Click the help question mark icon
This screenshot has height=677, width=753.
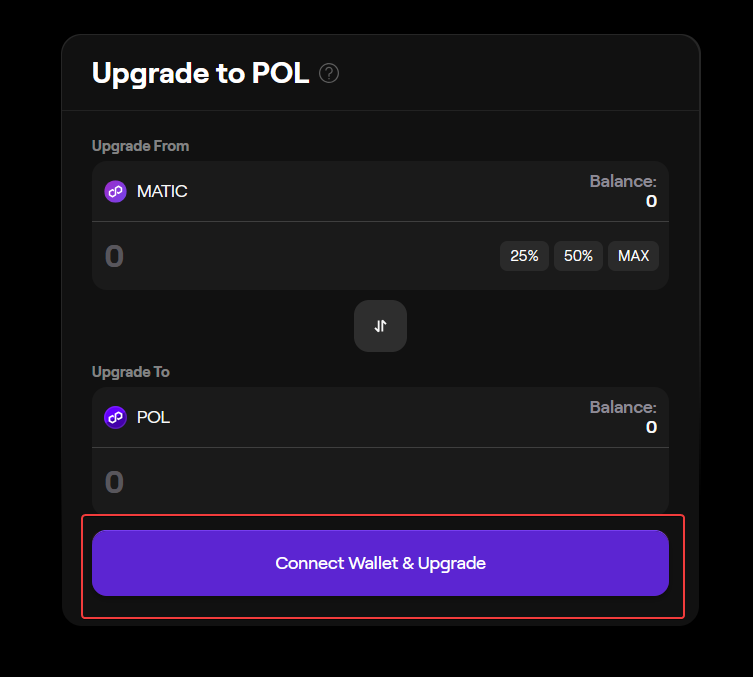329,73
